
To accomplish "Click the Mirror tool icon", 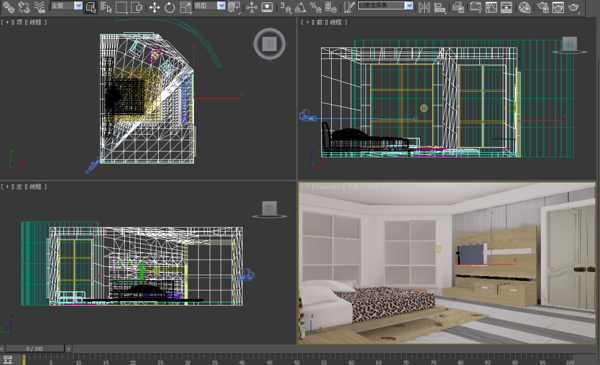I will tap(424, 7).
